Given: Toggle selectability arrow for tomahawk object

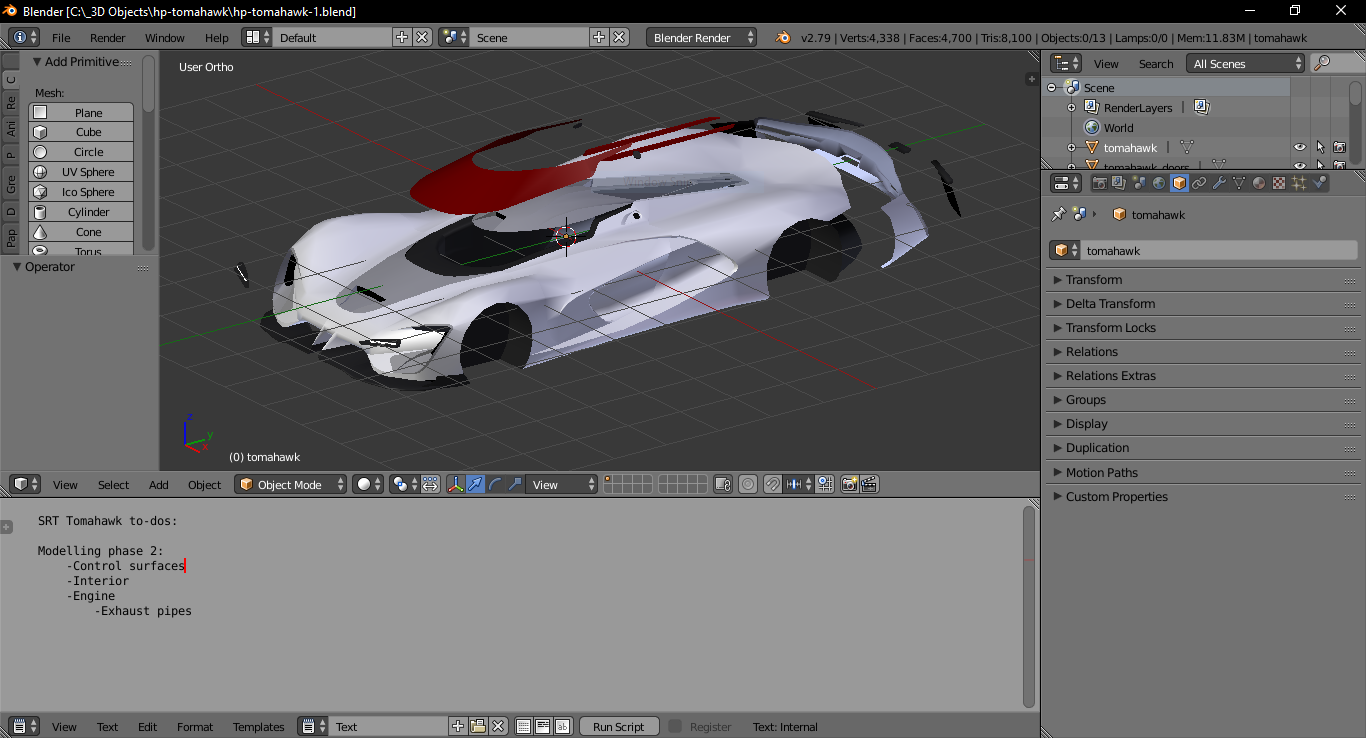Looking at the screenshot, I should (1320, 147).
